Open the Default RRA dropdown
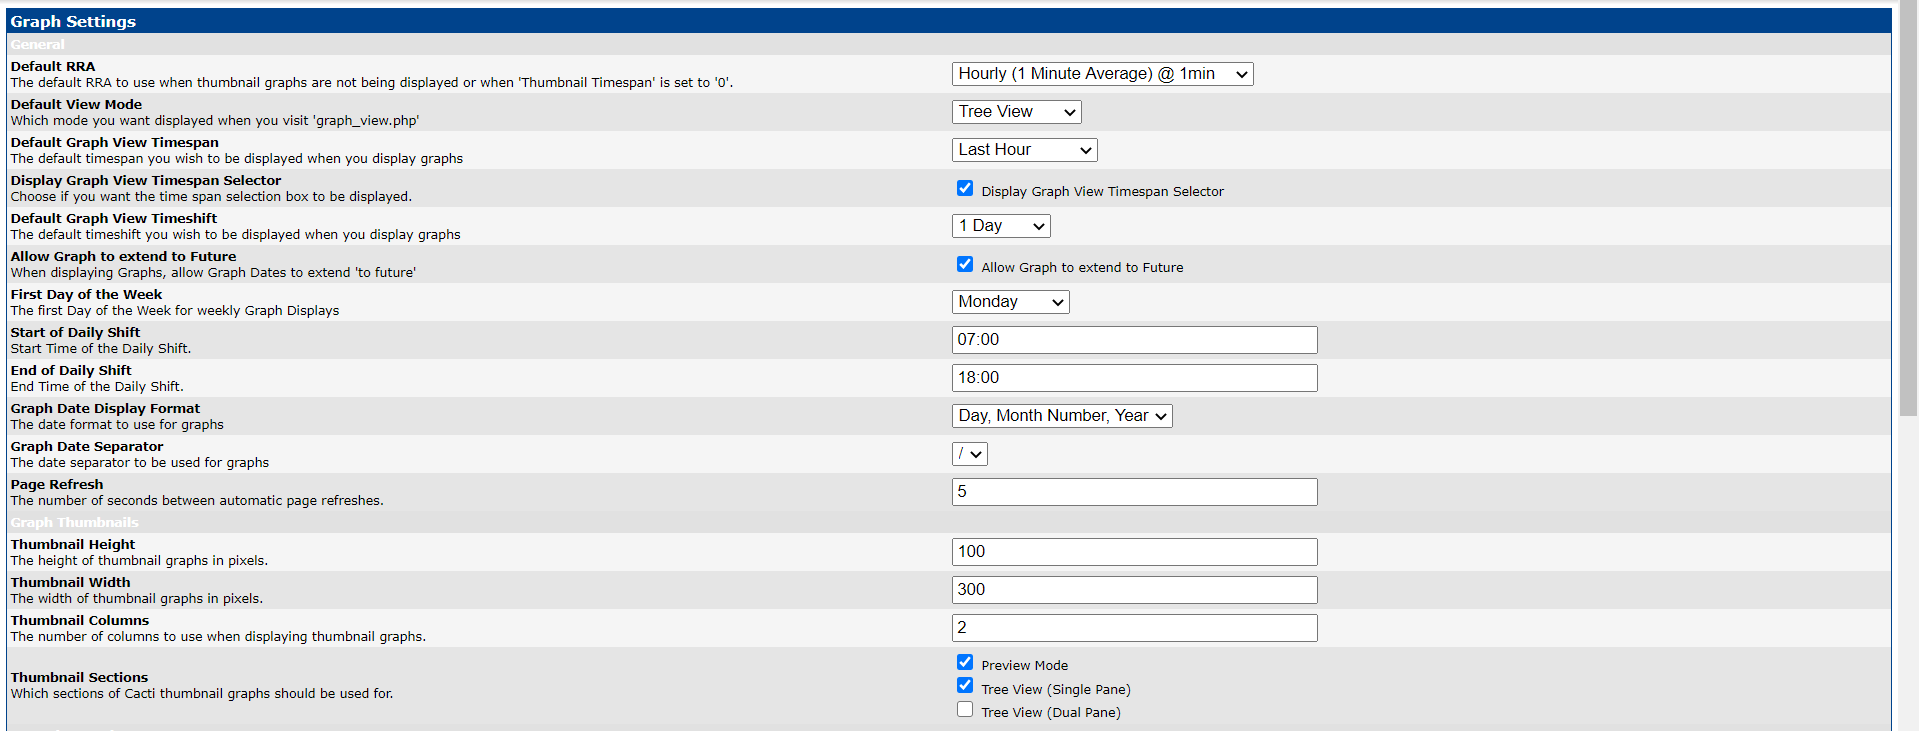This screenshot has height=731, width=1919. [1102, 74]
